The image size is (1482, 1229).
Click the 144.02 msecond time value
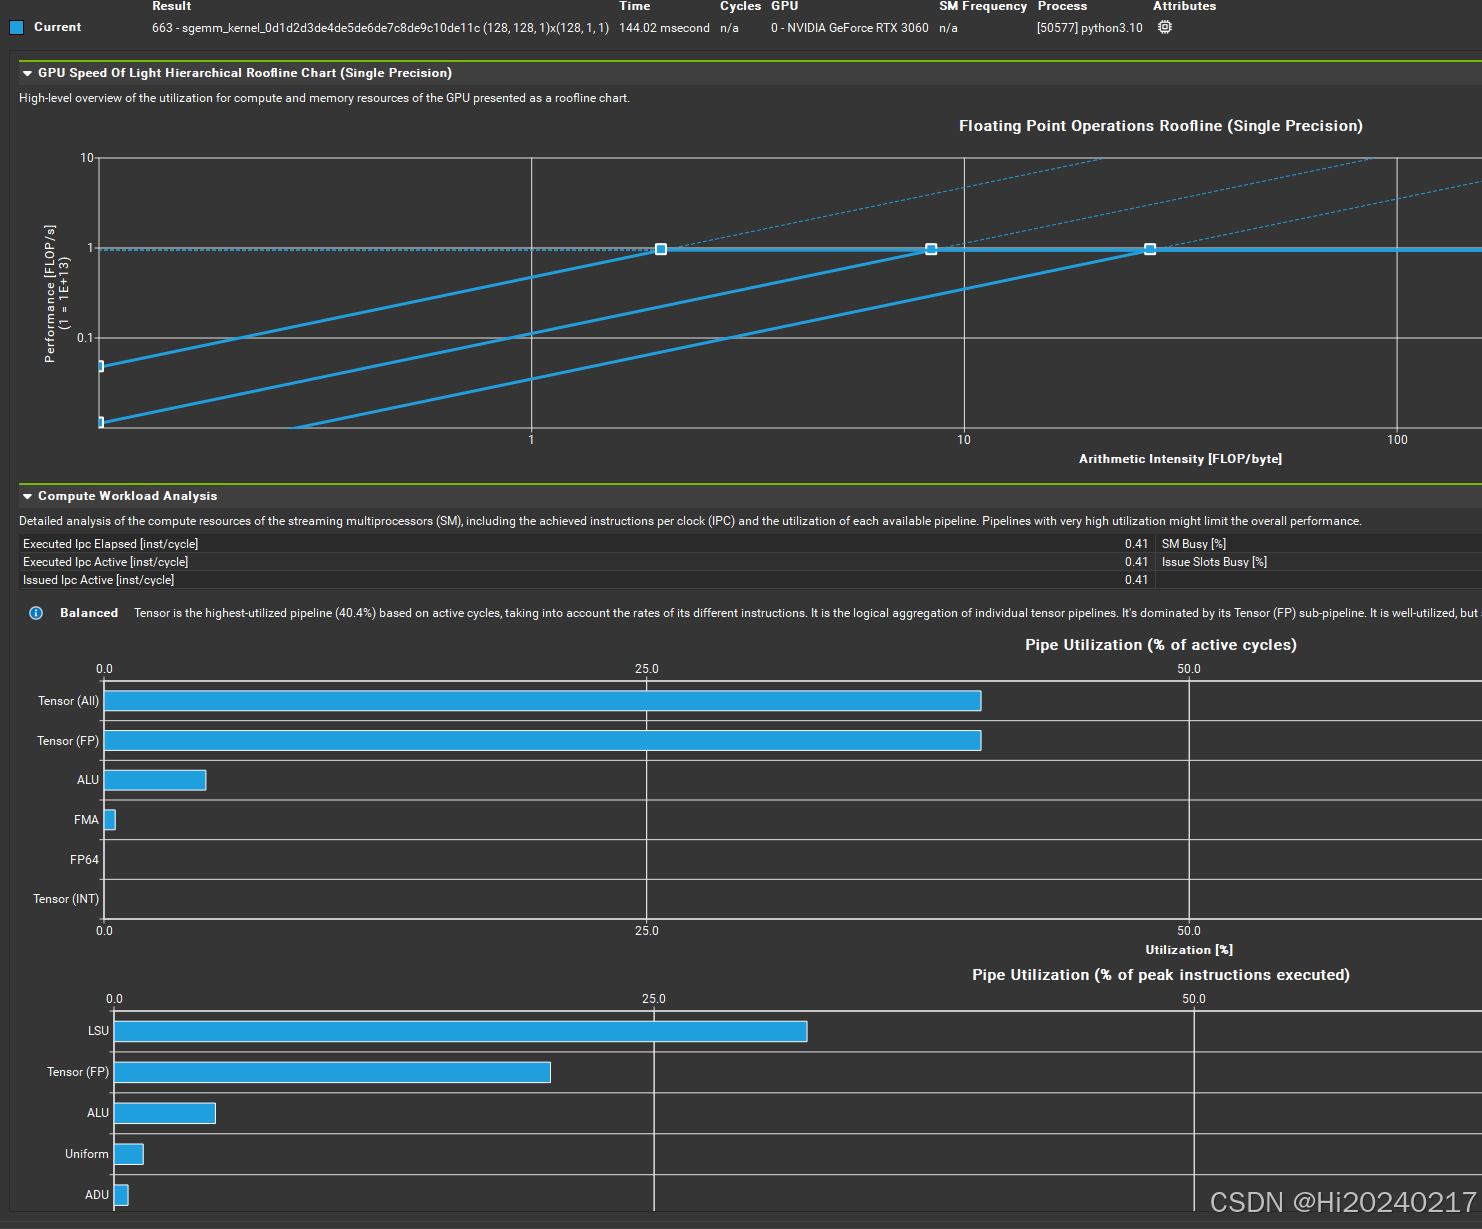664,28
